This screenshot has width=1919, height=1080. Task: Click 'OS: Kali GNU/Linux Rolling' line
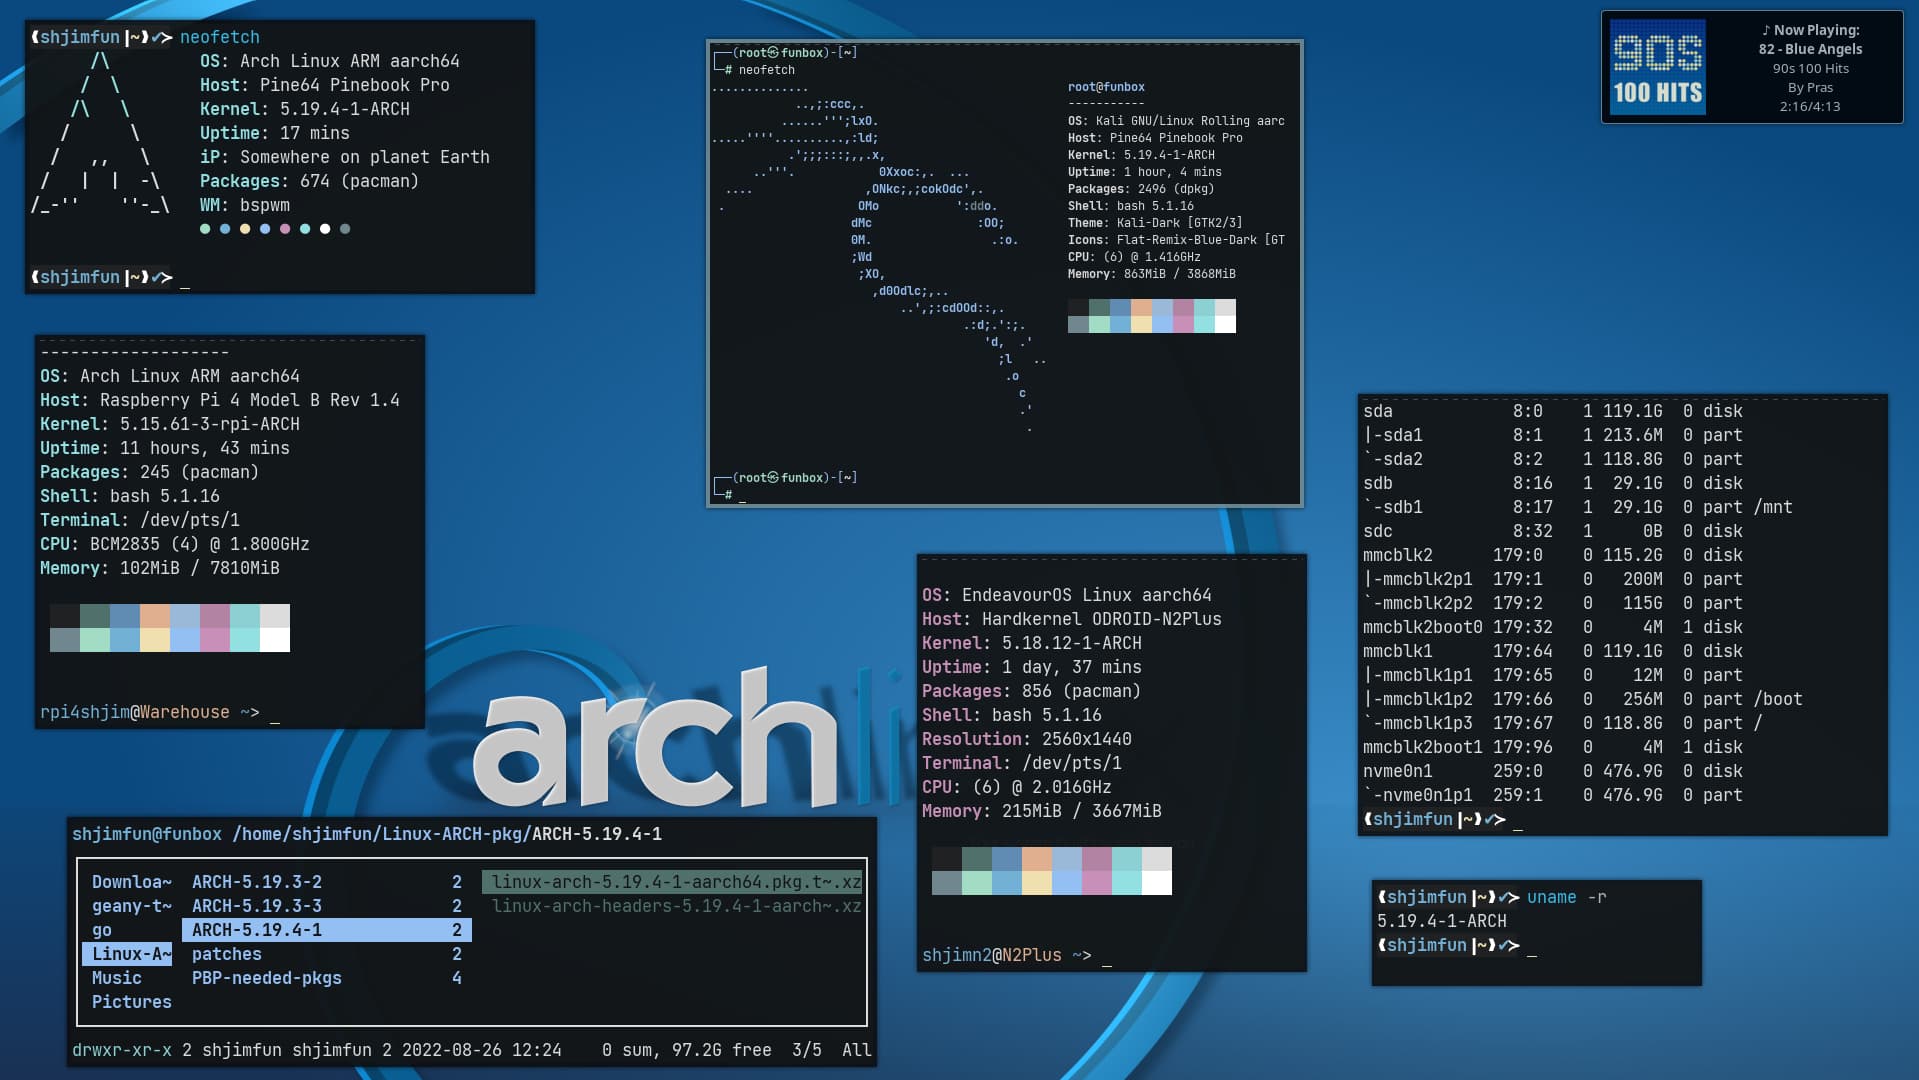click(x=1176, y=121)
